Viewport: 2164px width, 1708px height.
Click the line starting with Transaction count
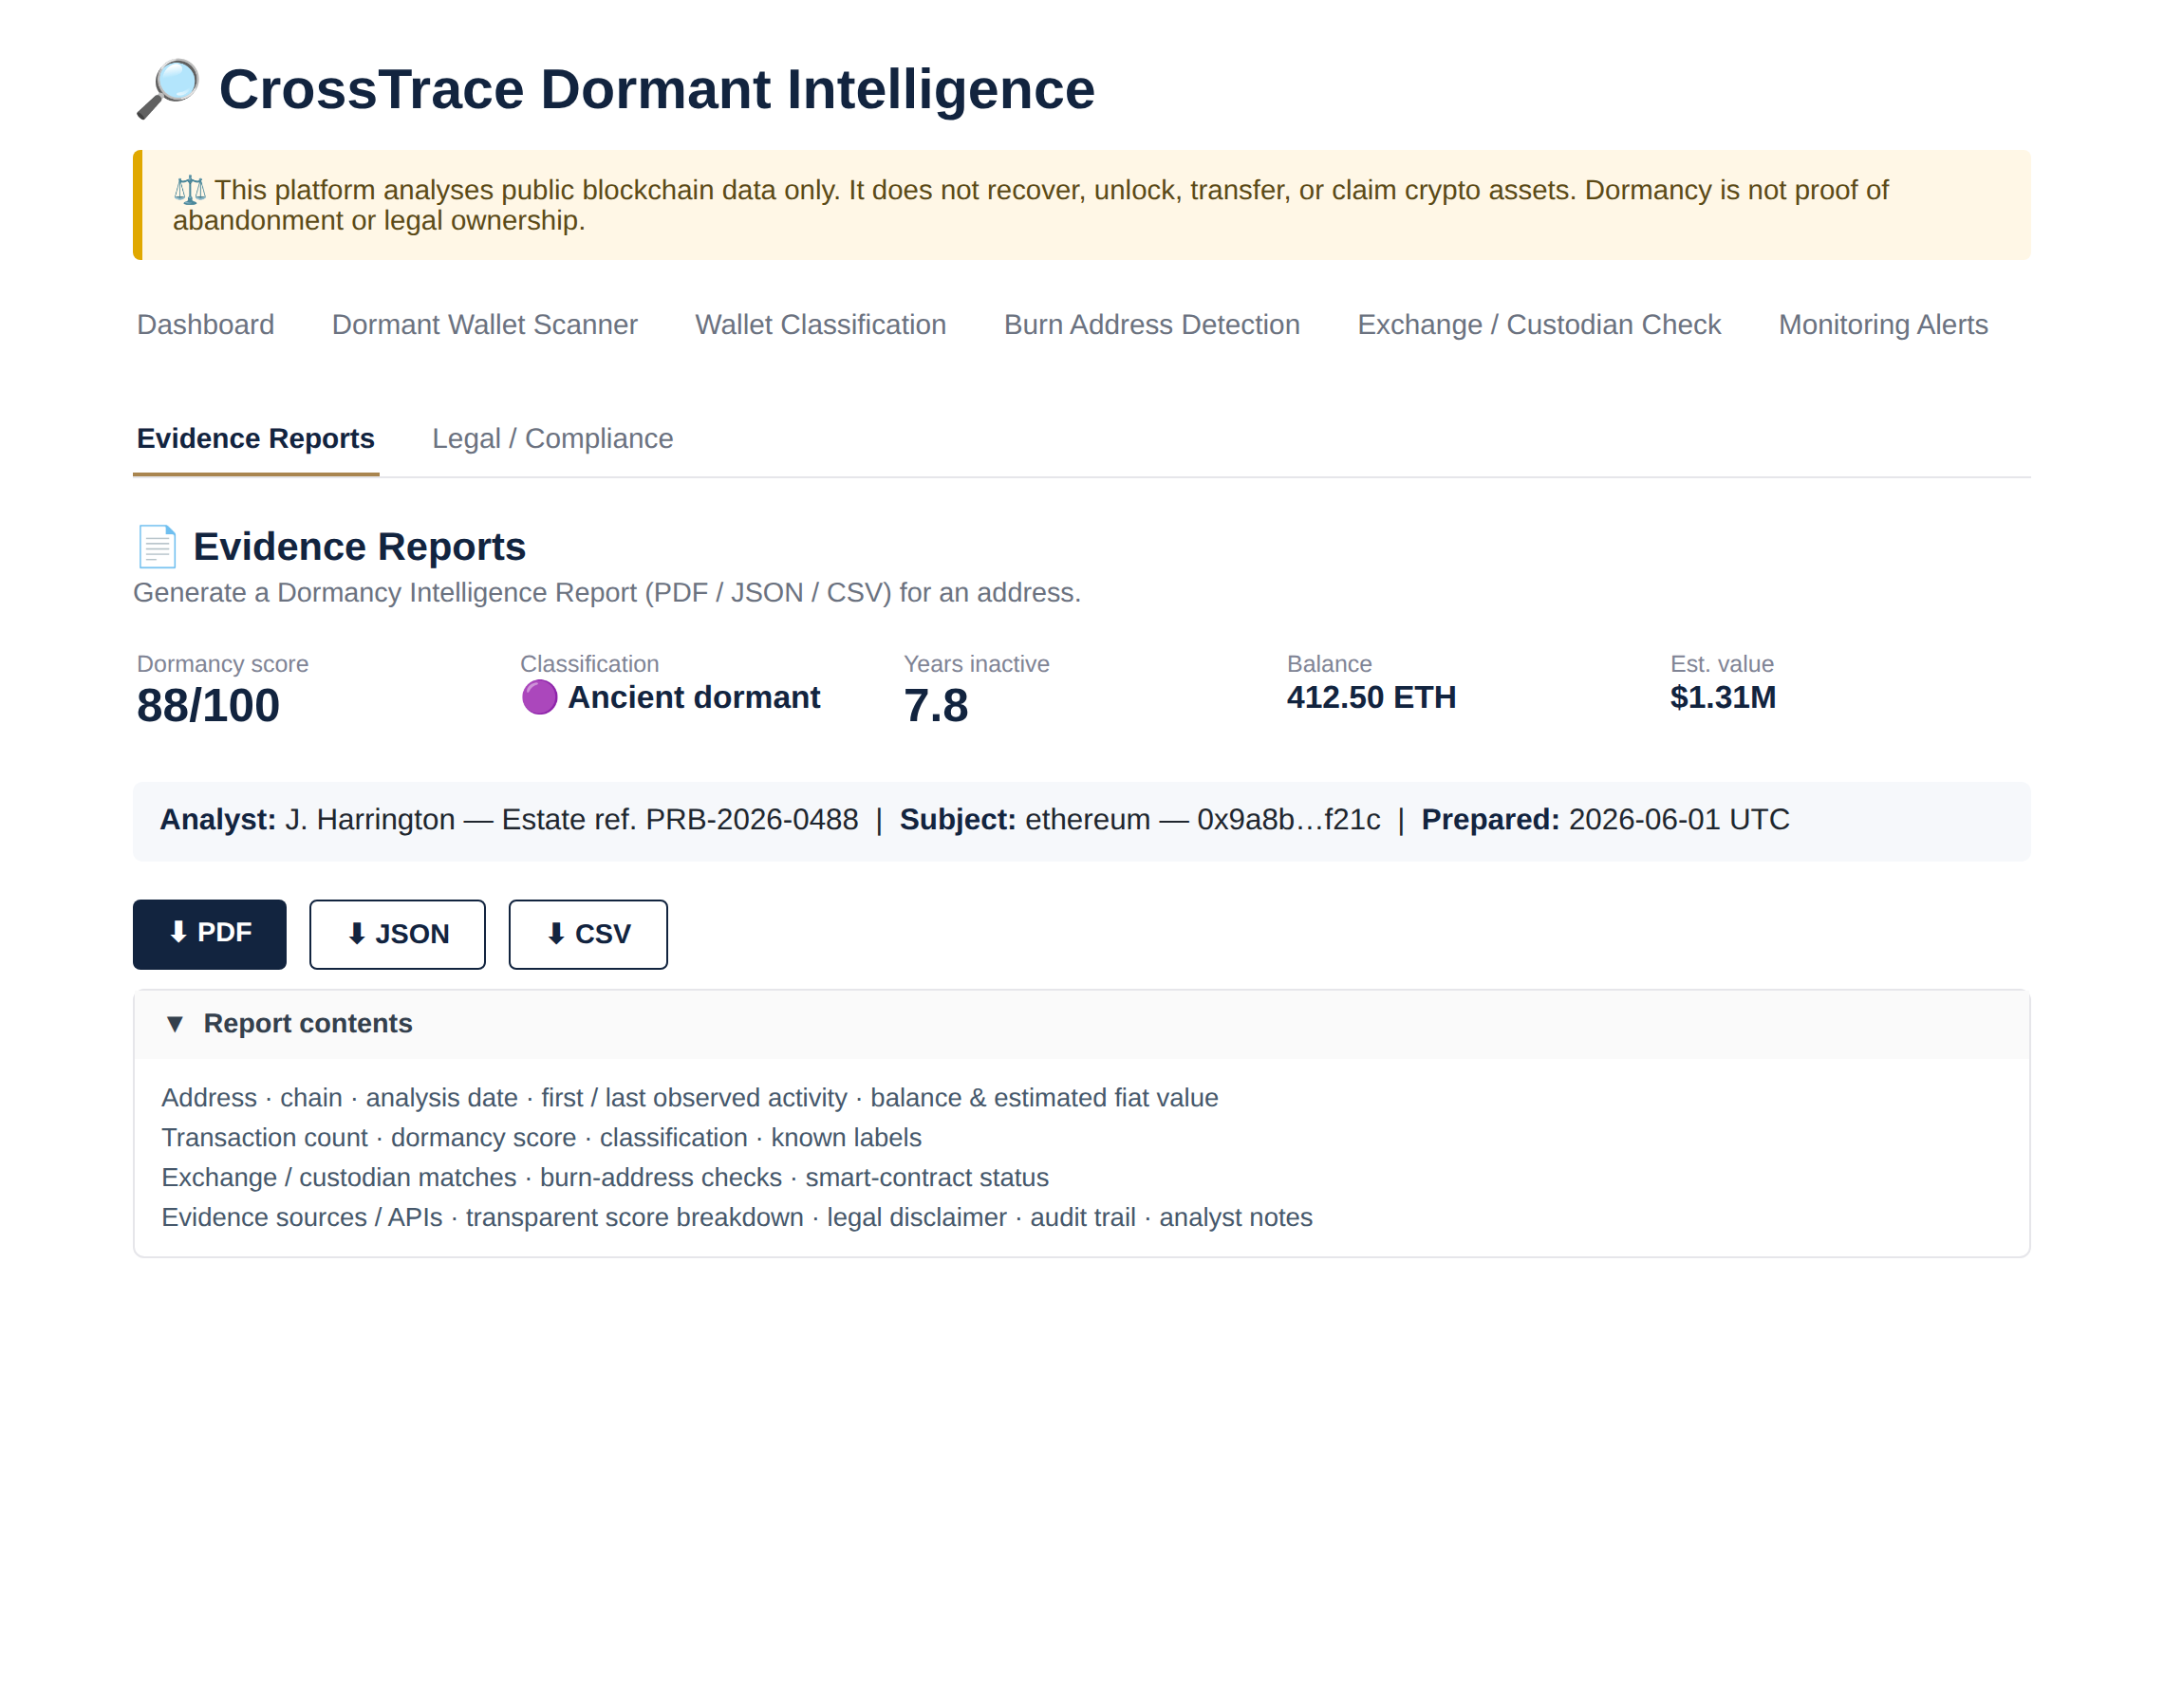point(541,1138)
